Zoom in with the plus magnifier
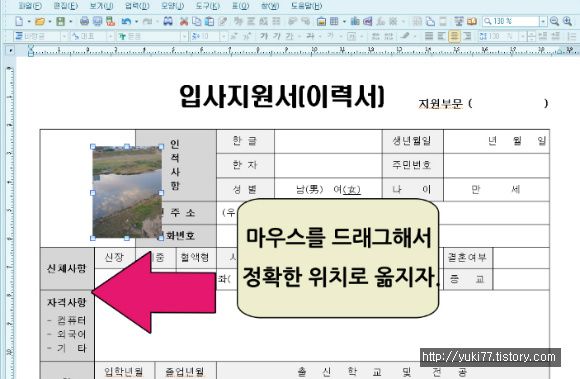The width and height of the screenshot is (580, 379). [567, 21]
